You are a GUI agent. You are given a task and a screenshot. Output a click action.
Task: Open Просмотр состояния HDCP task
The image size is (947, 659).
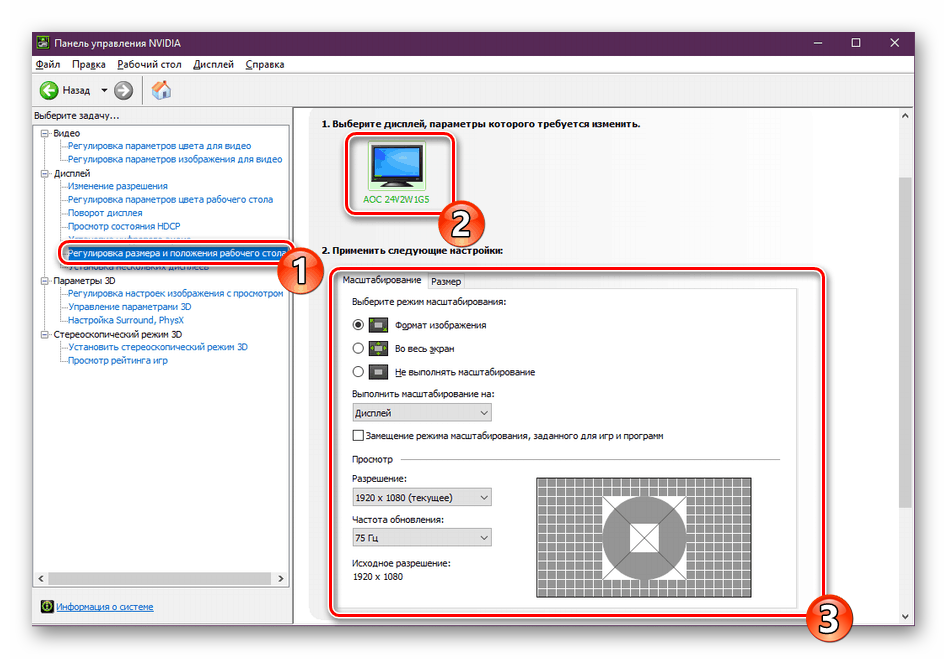click(x=124, y=226)
